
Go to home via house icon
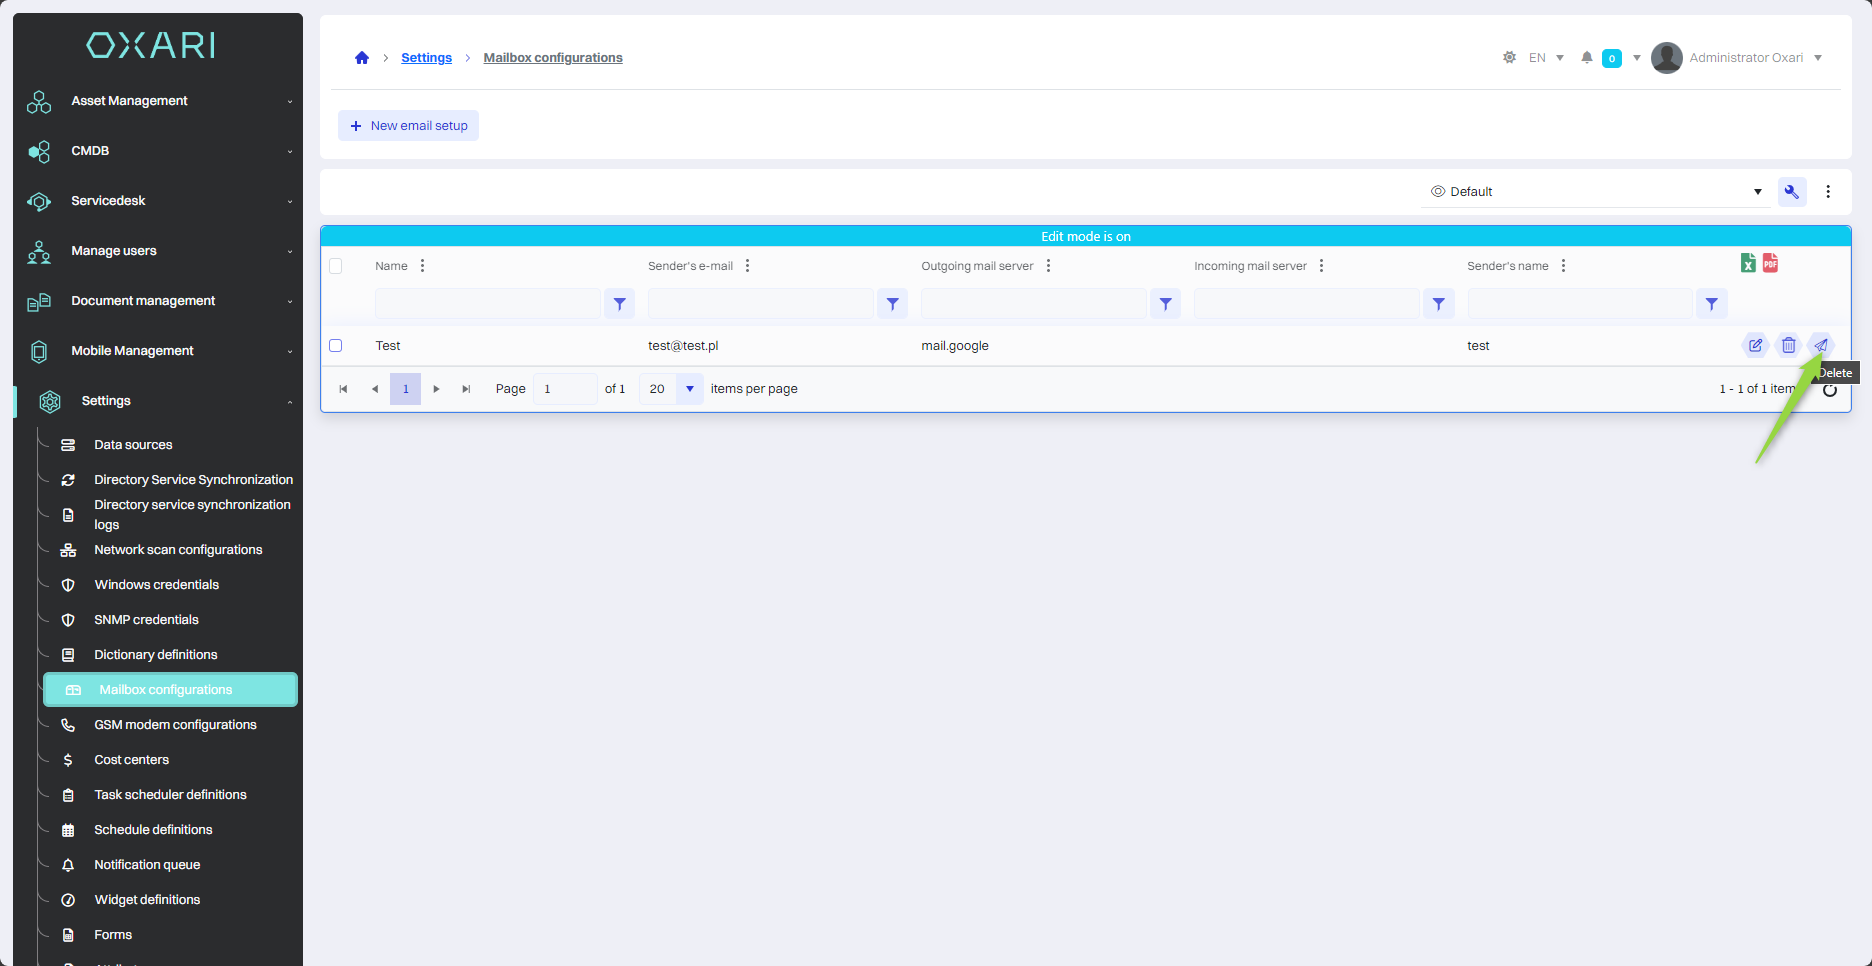coord(362,58)
